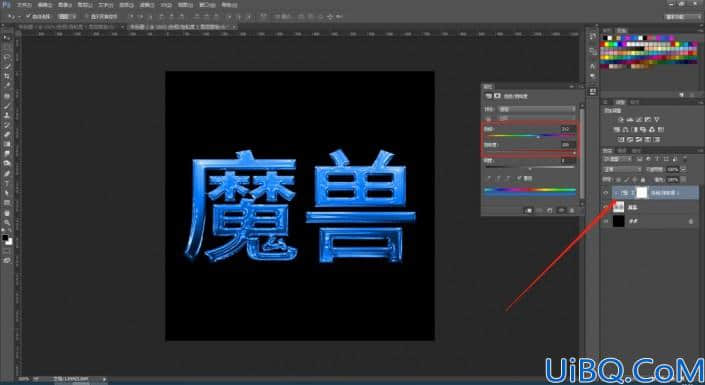
Task: Open the Opacity slider dropdown arrow
Action: pyautogui.click(x=683, y=170)
